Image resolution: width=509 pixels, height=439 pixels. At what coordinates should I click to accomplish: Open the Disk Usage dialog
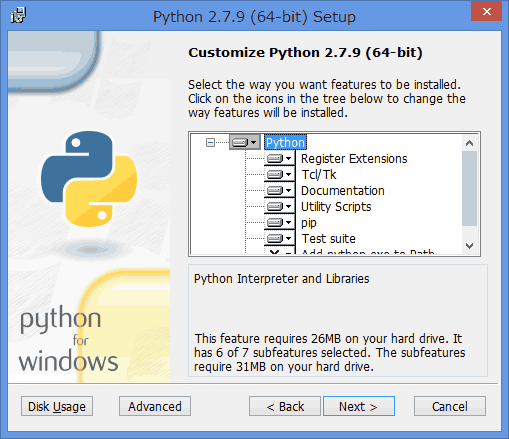(x=57, y=406)
